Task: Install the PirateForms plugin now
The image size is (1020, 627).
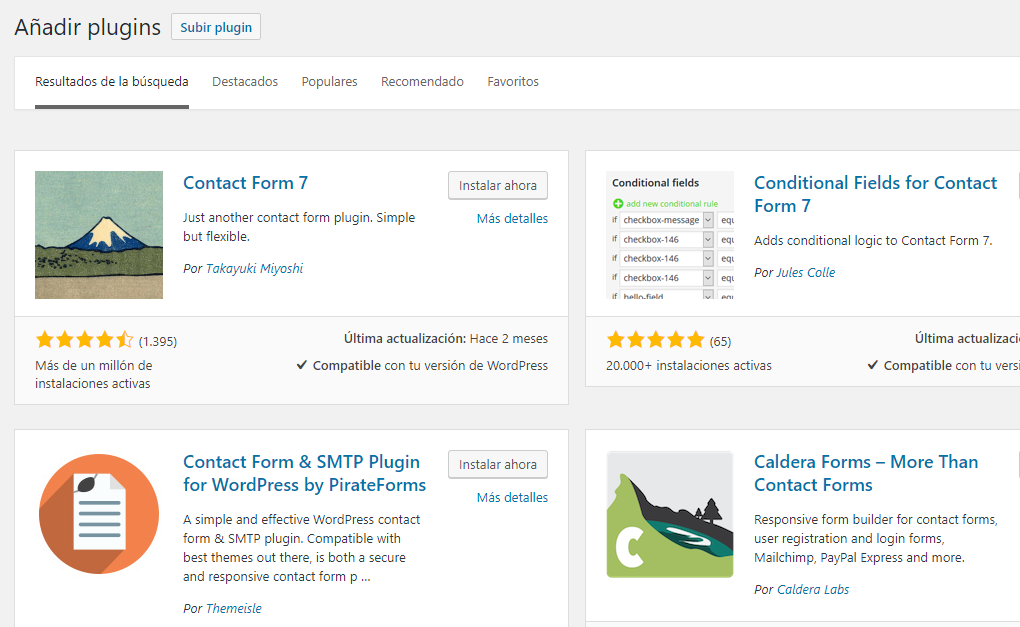Action: 498,464
